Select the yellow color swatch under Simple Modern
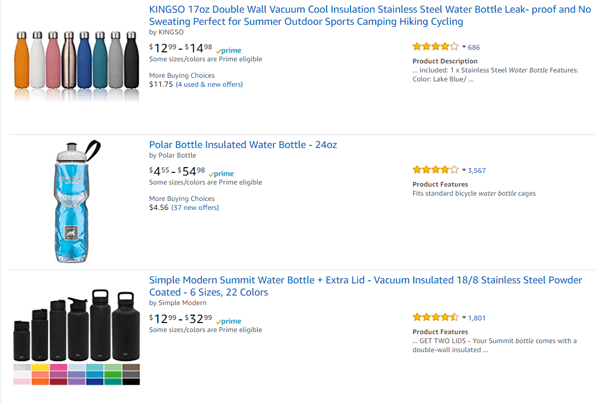 click(40, 368)
